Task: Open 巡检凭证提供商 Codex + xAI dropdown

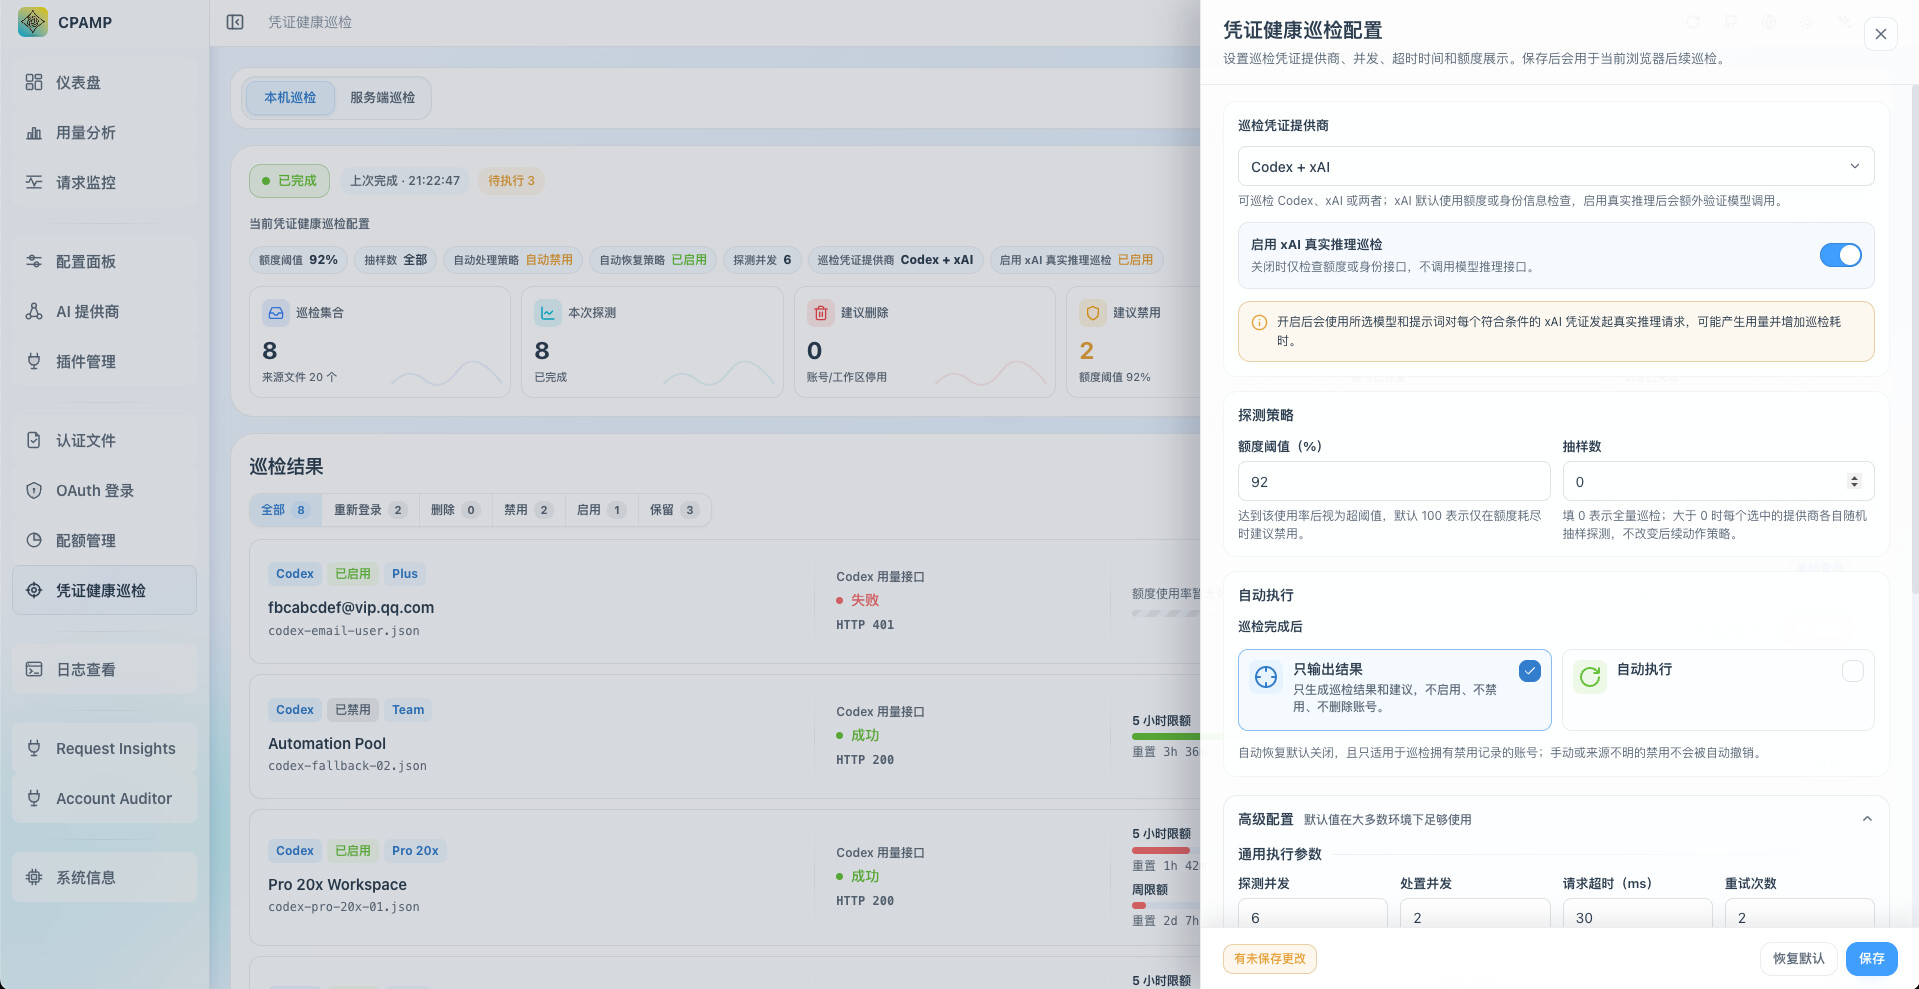Action: pyautogui.click(x=1556, y=167)
